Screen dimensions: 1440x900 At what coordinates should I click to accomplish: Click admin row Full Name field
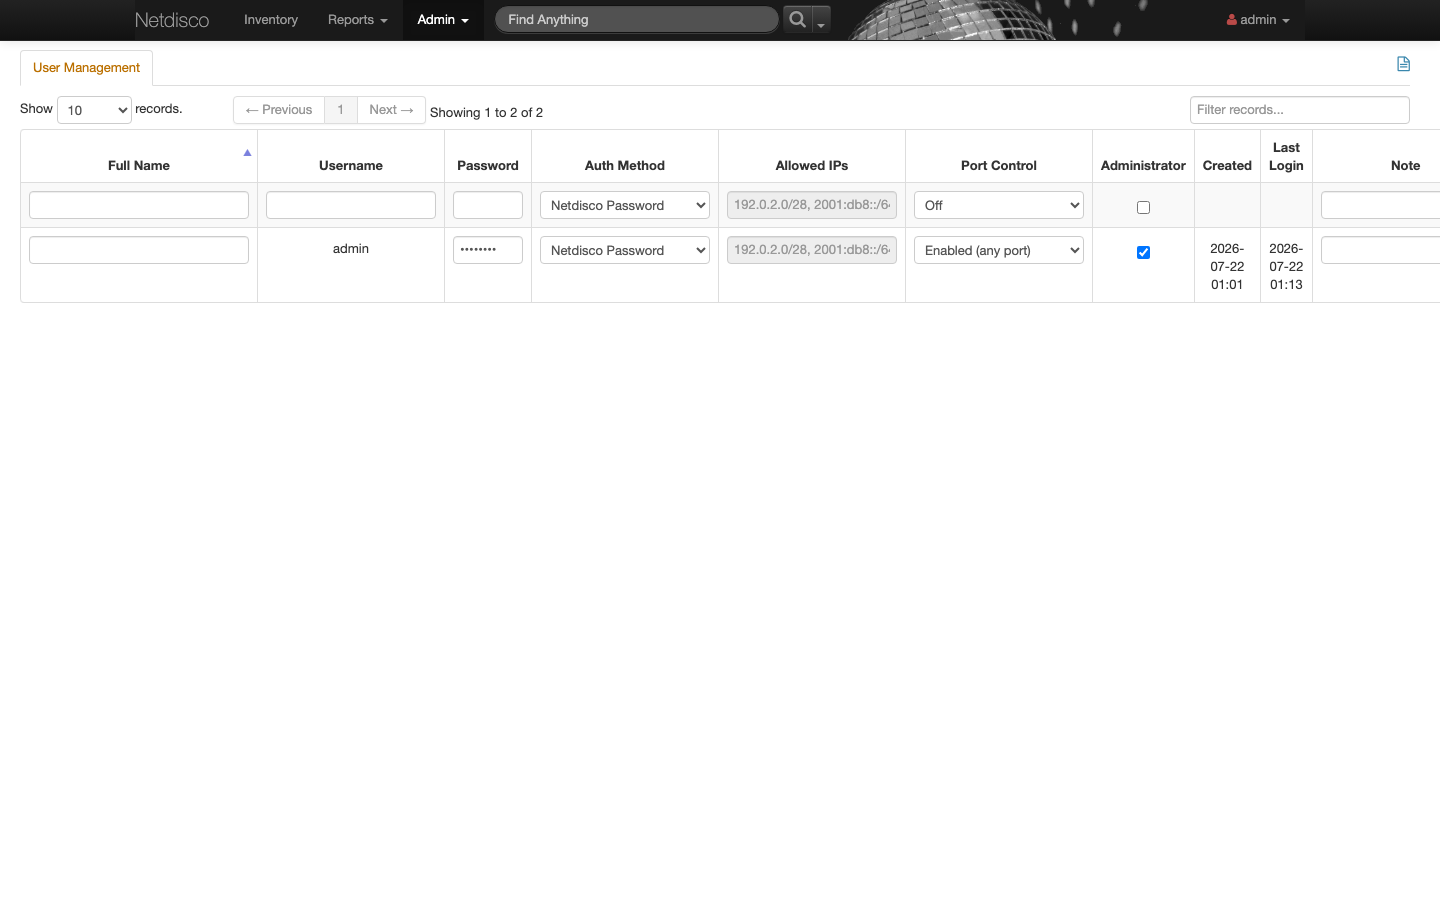click(x=139, y=250)
